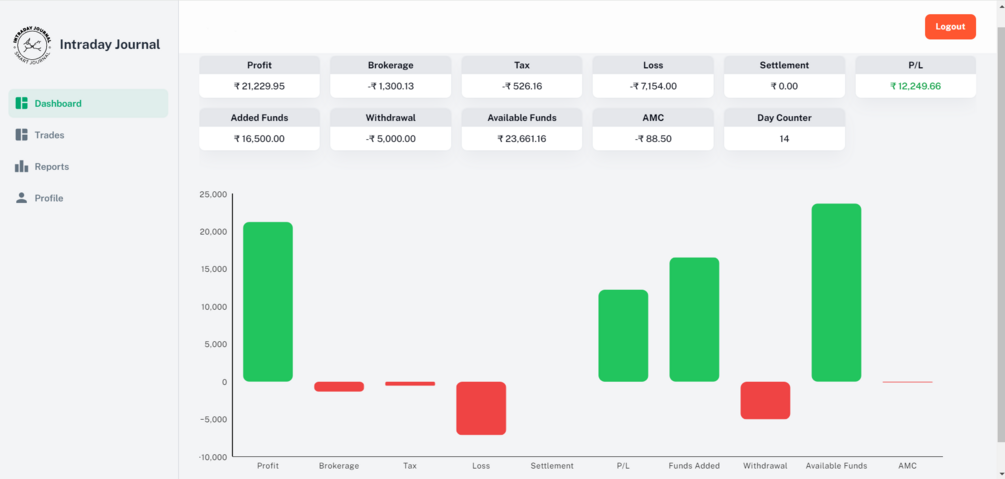
Task: Click the AMC card header
Action: tap(652, 117)
